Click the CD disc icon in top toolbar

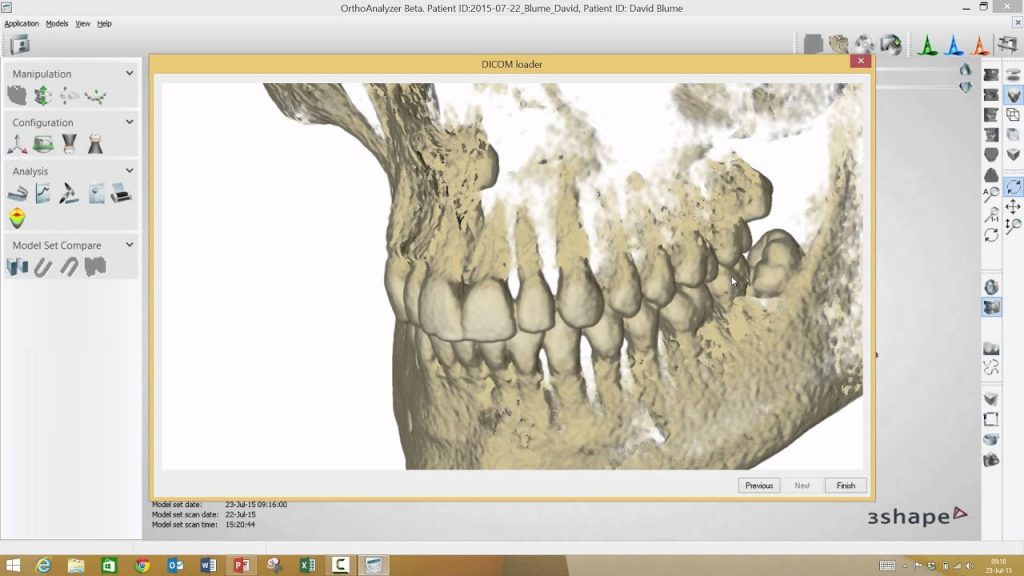(863, 45)
